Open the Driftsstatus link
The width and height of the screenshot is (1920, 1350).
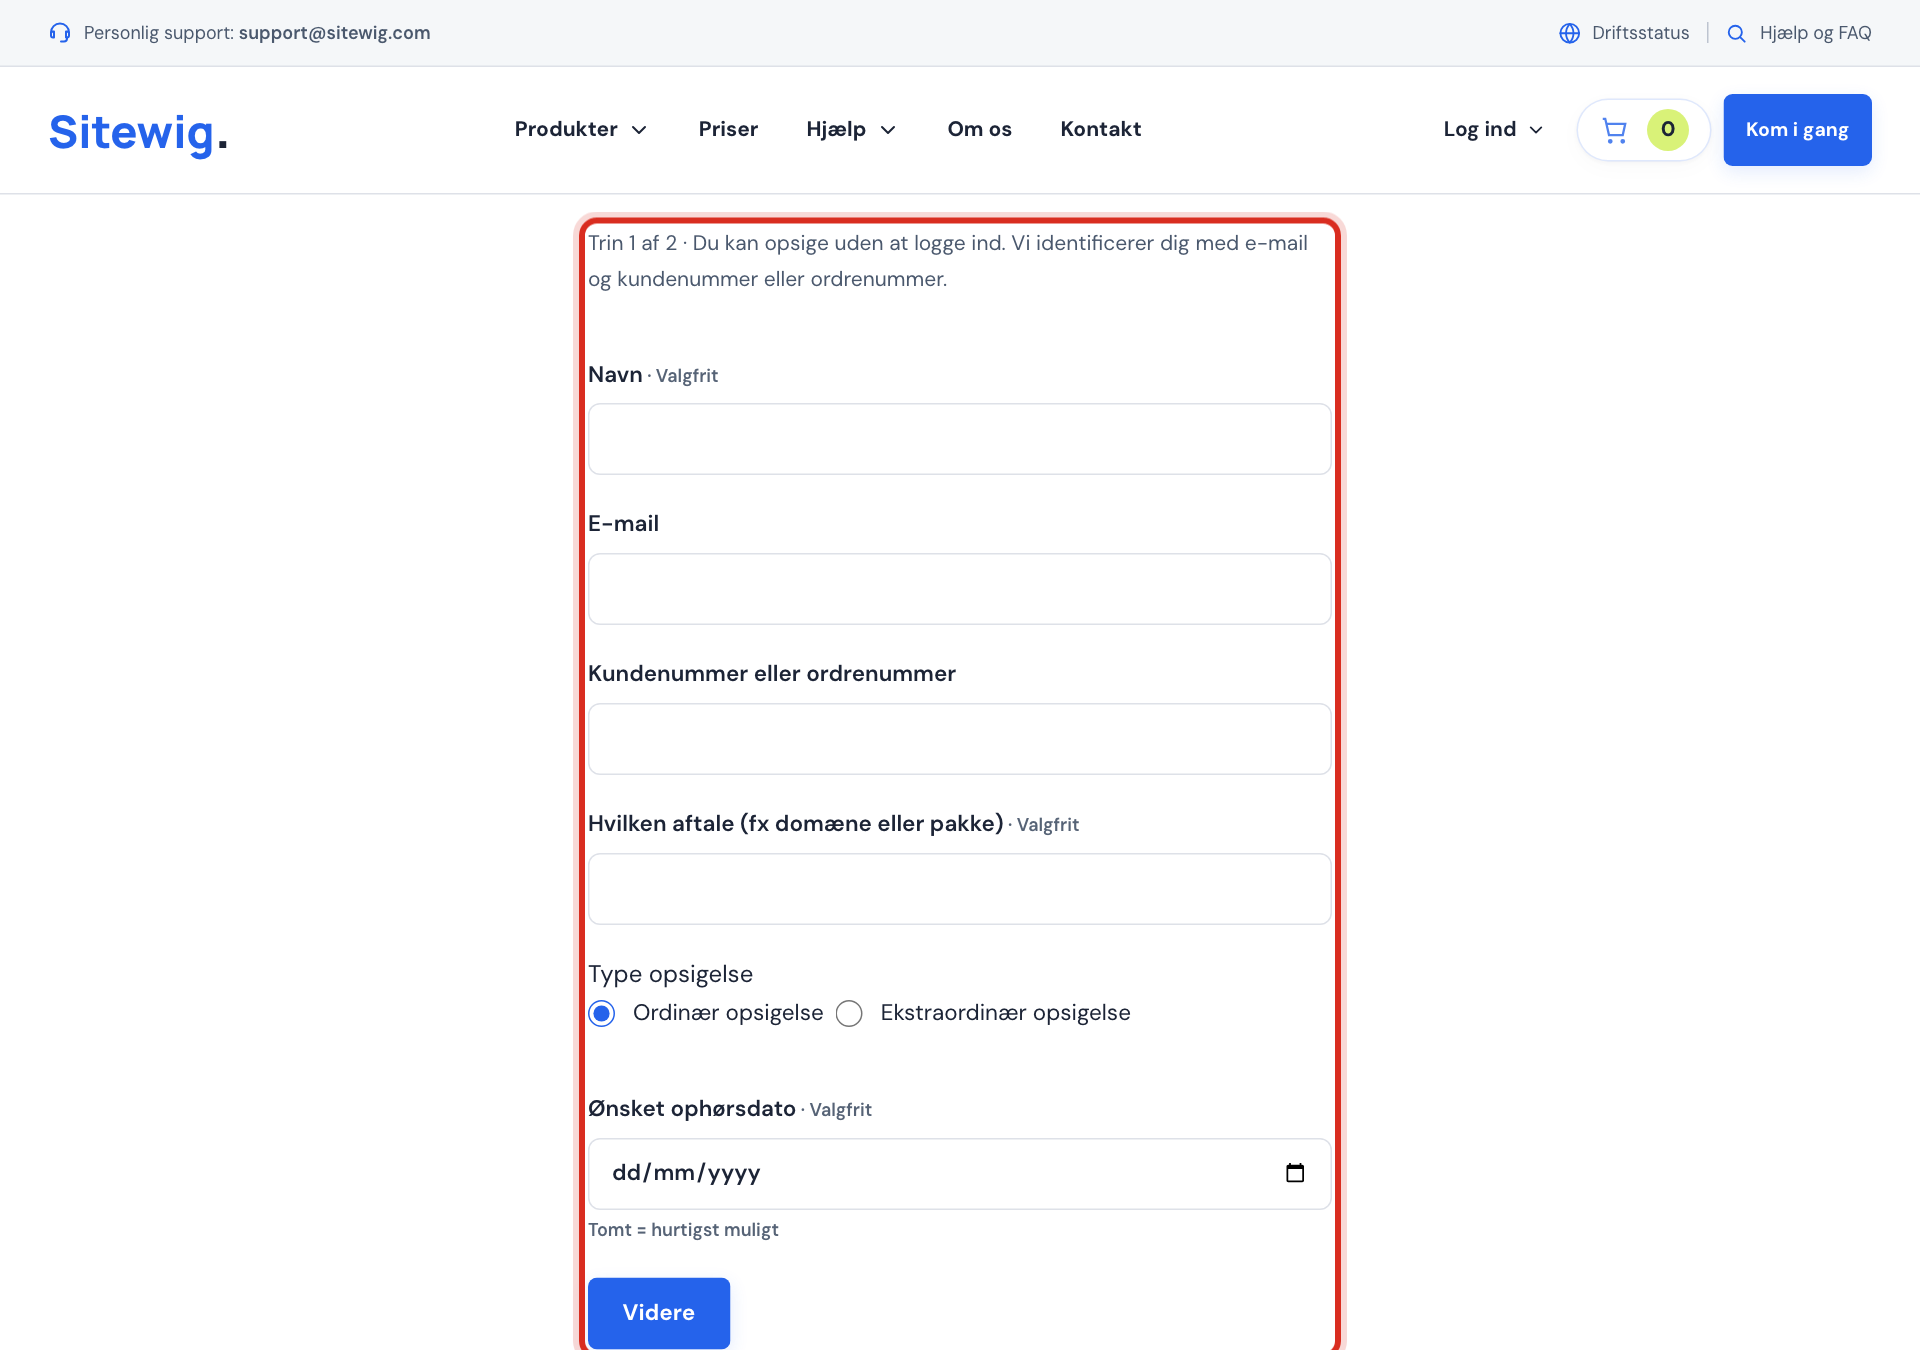click(x=1640, y=33)
